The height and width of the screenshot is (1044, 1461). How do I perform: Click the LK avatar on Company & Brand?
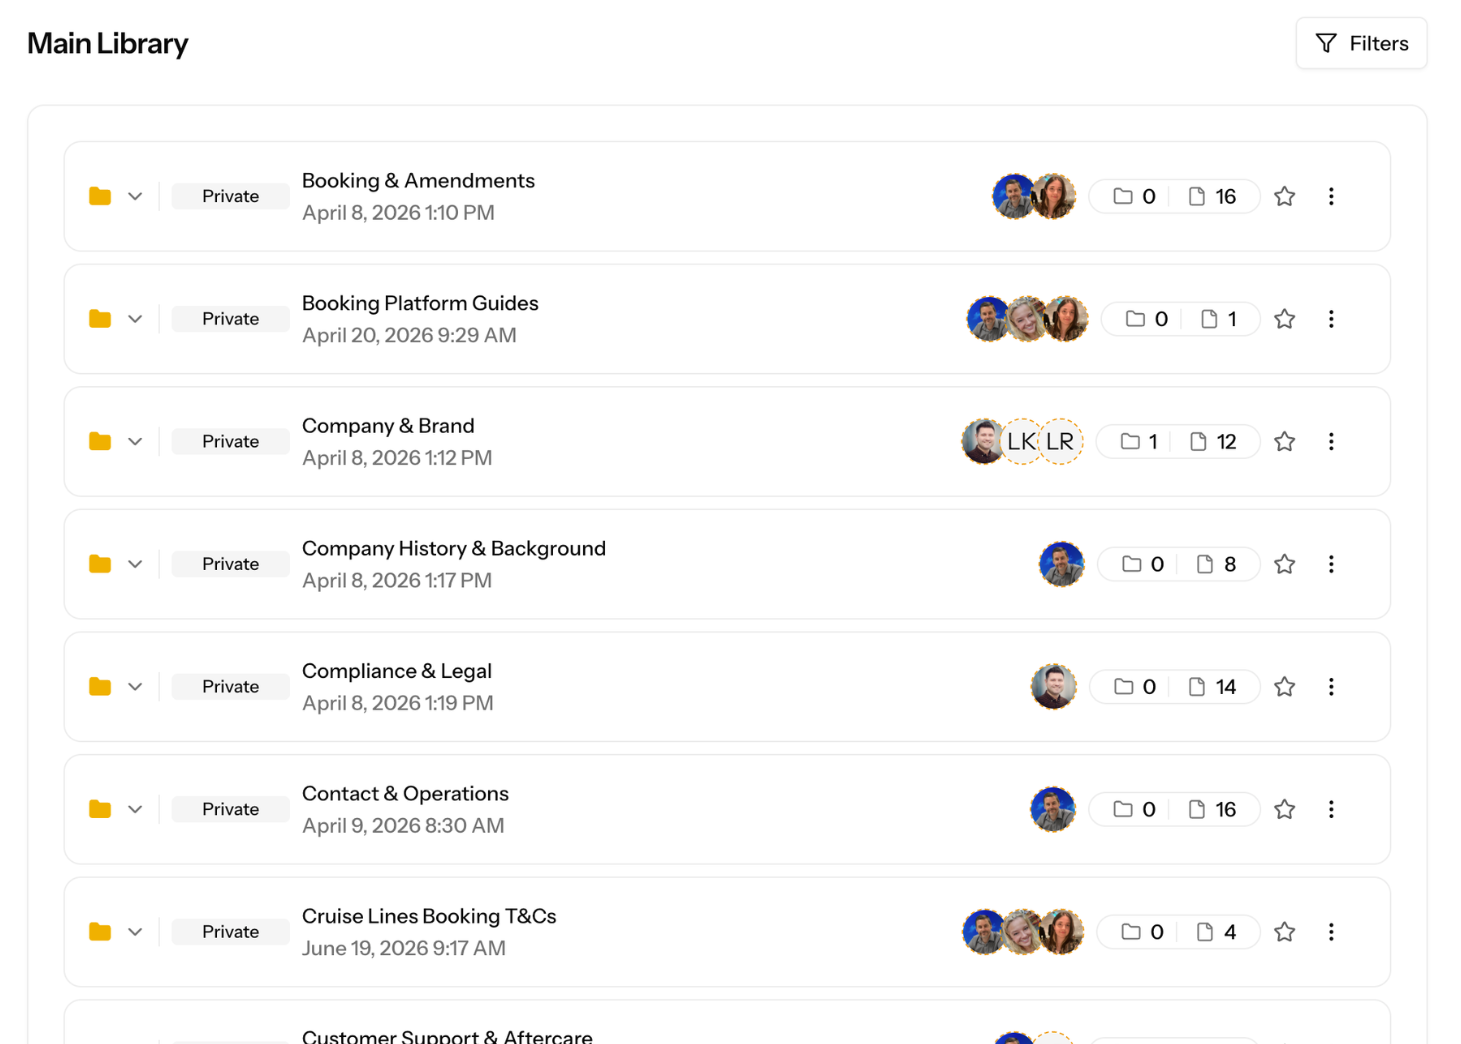coord(1021,441)
